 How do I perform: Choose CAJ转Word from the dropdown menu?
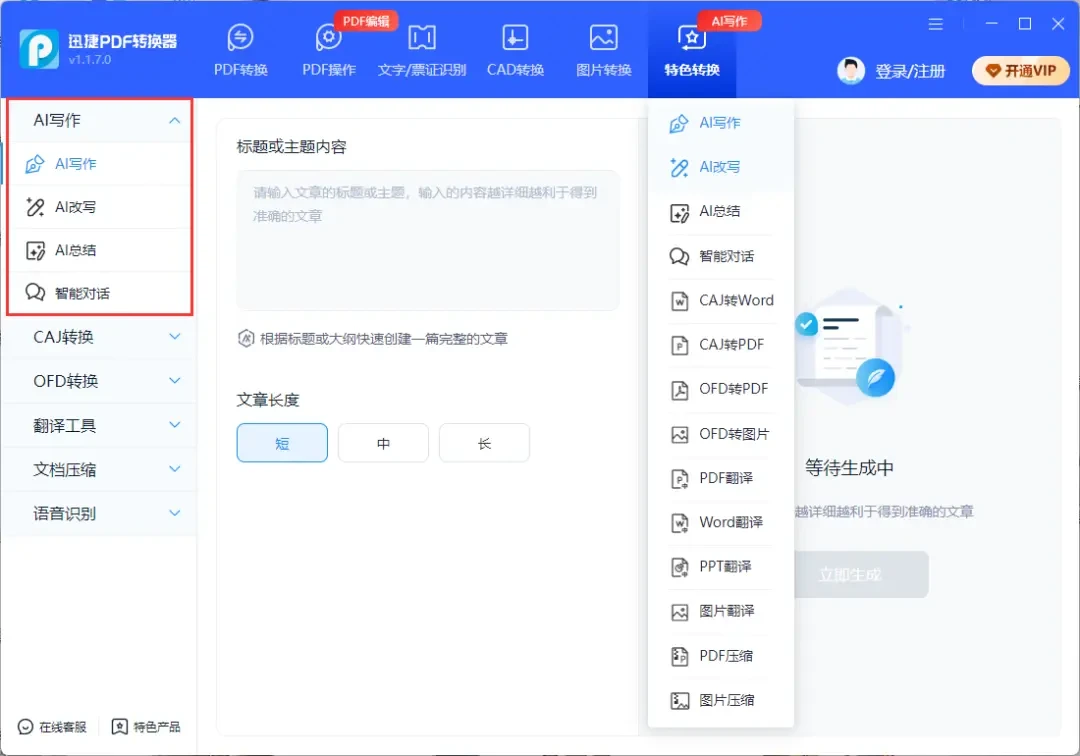click(x=721, y=301)
